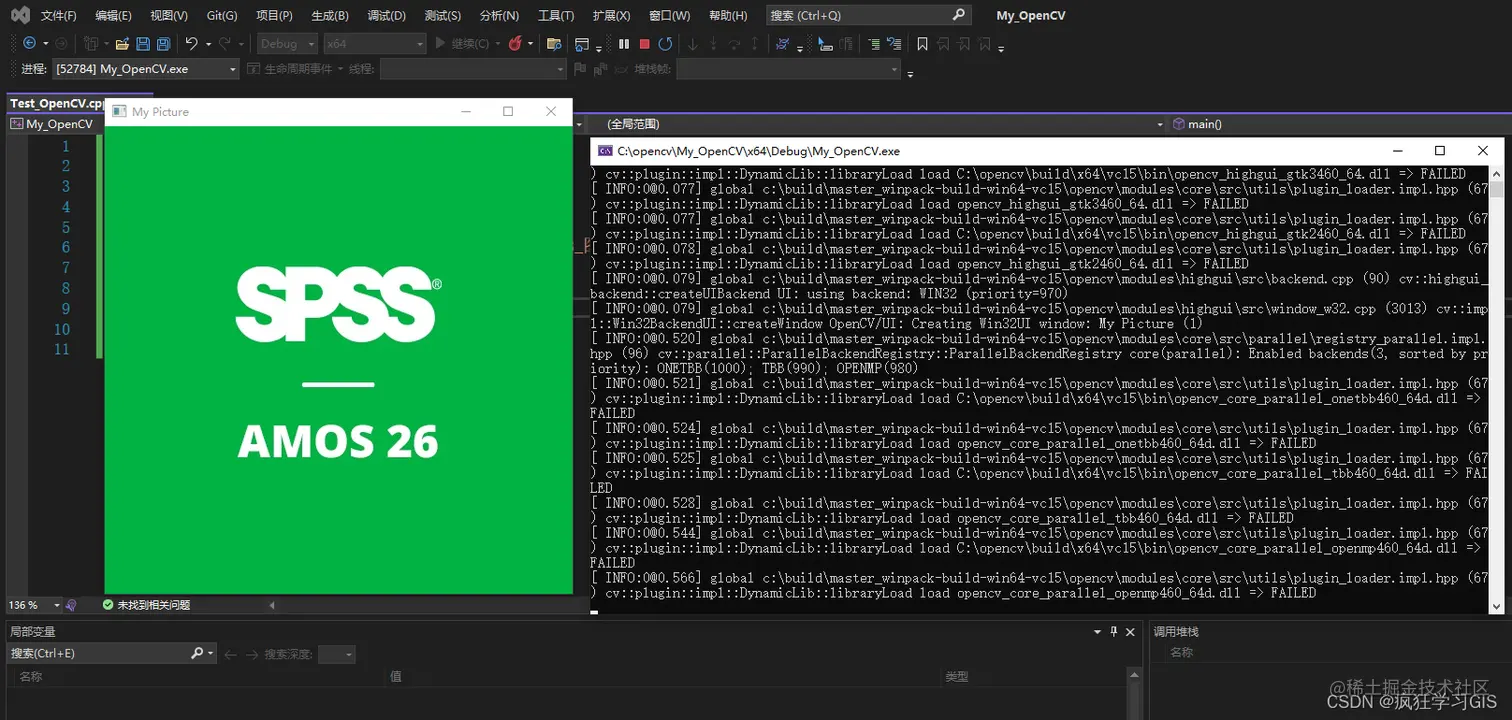The image size is (1512, 720).
Task: Click the magnifier icon in the top search box
Action: [958, 15]
